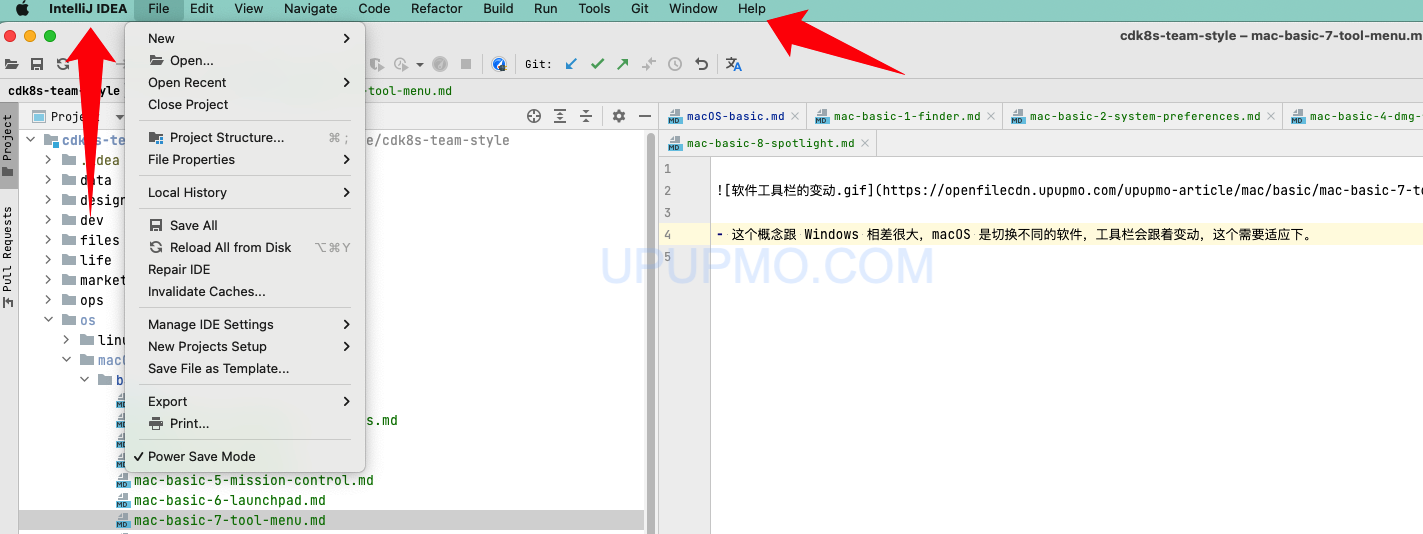Open the Project view dropdown arrow
1423x534 pixels.
pyautogui.click(x=119, y=117)
